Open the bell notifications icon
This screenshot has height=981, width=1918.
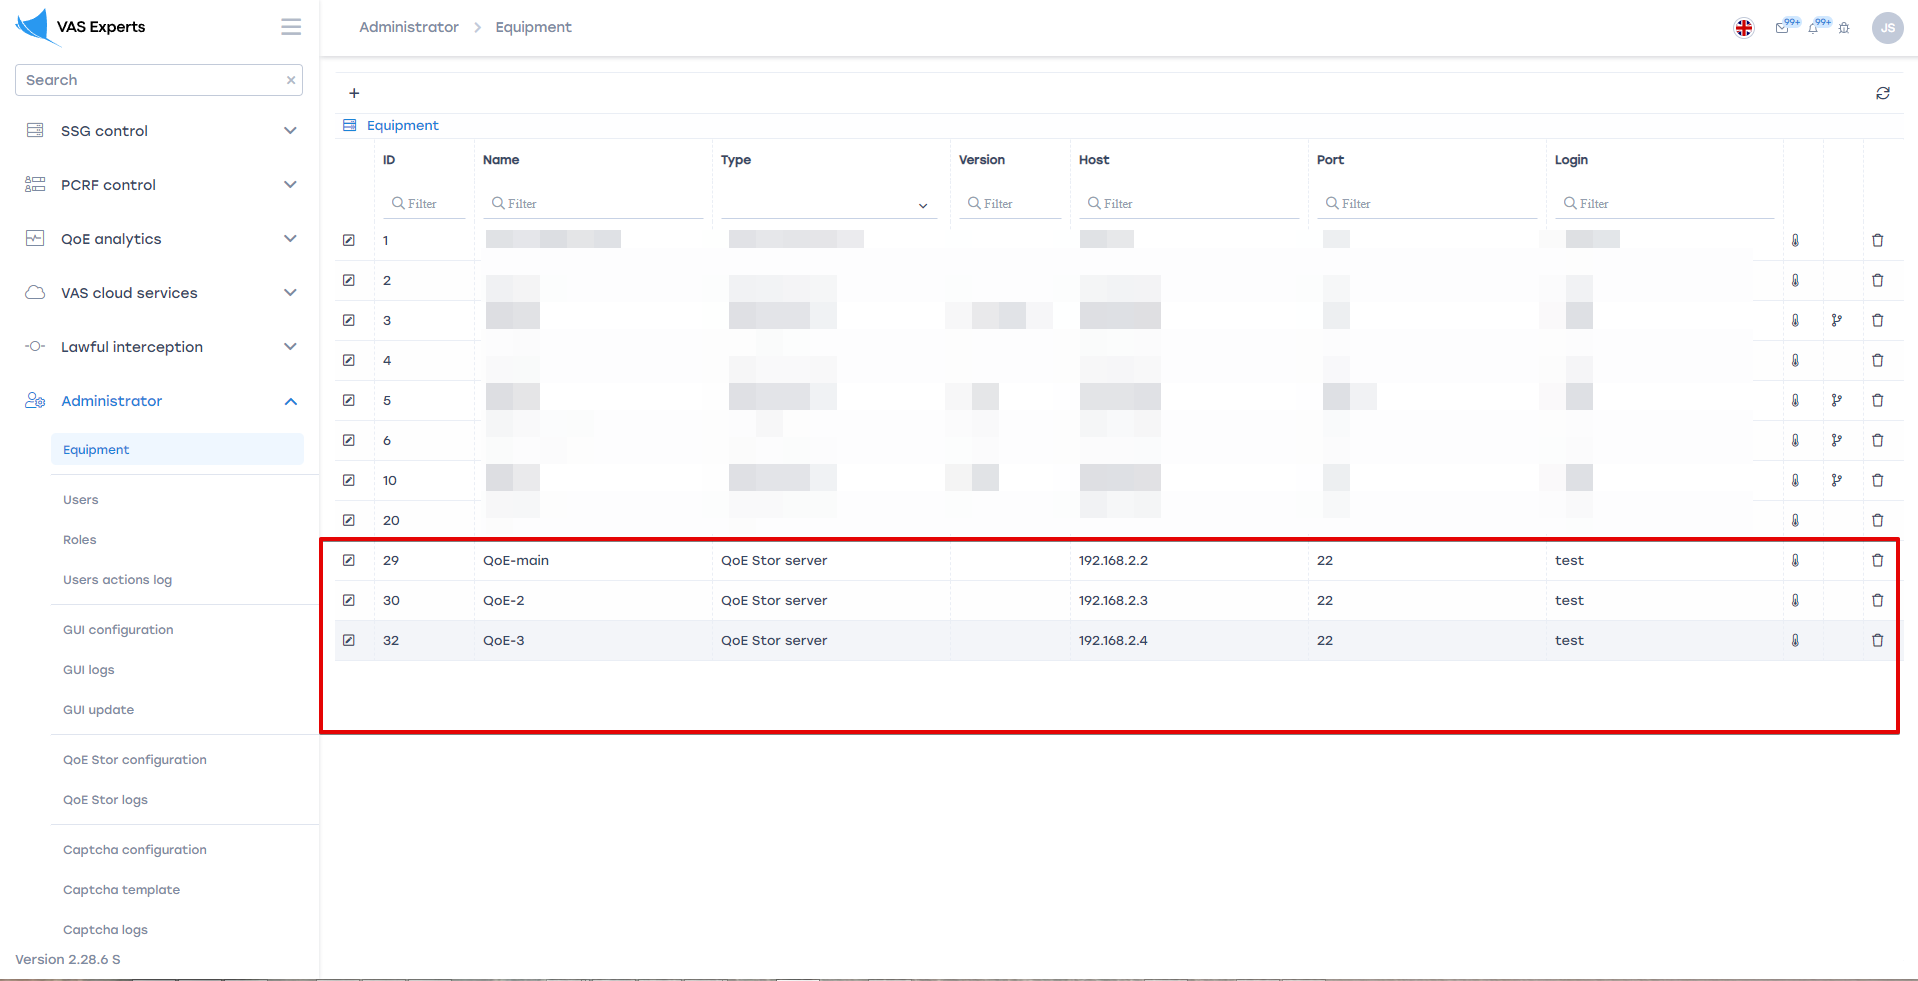click(x=1814, y=28)
